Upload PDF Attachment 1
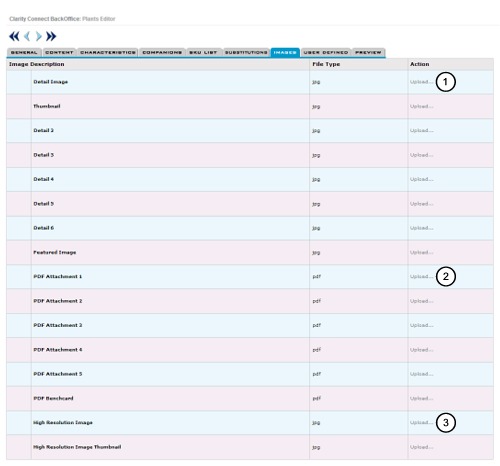This screenshot has width=500, height=466. click(x=422, y=277)
